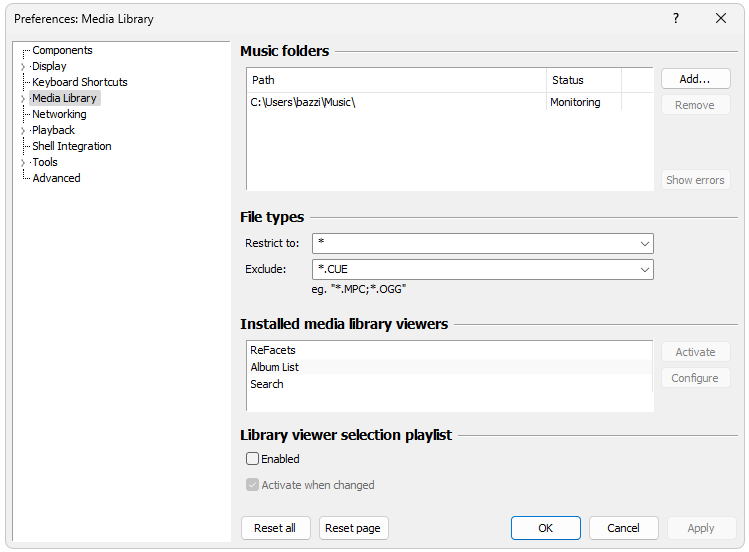This screenshot has width=749, height=552.
Task: Open the Restrict to dropdown
Action: coord(644,244)
